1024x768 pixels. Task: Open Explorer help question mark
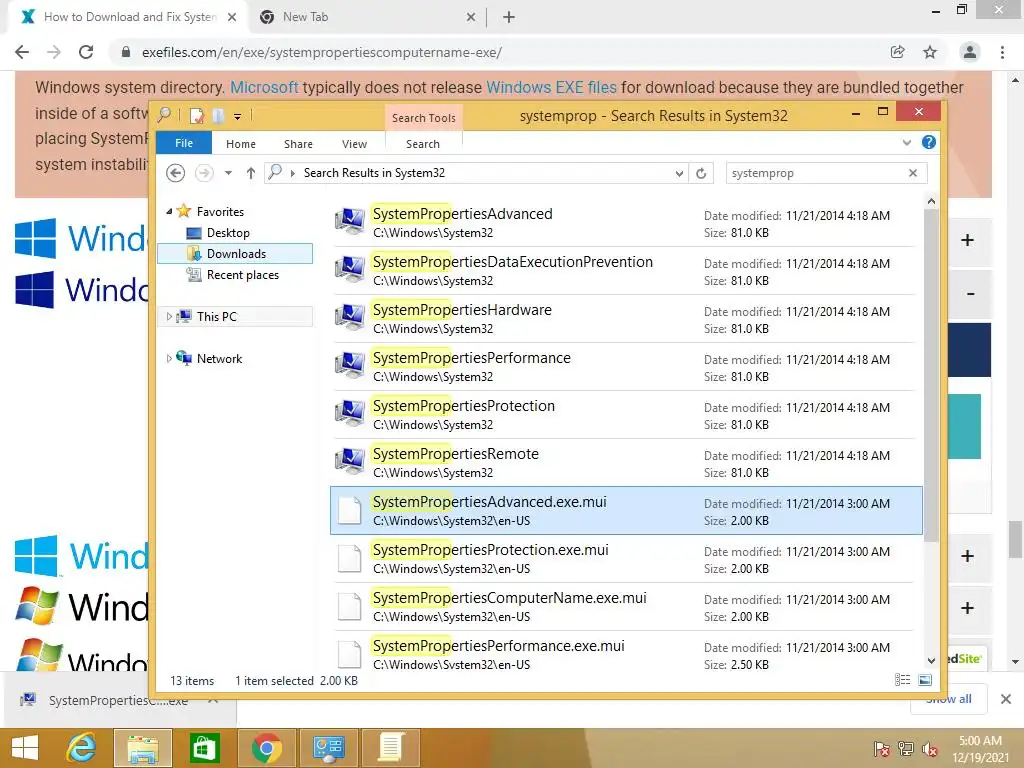929,142
